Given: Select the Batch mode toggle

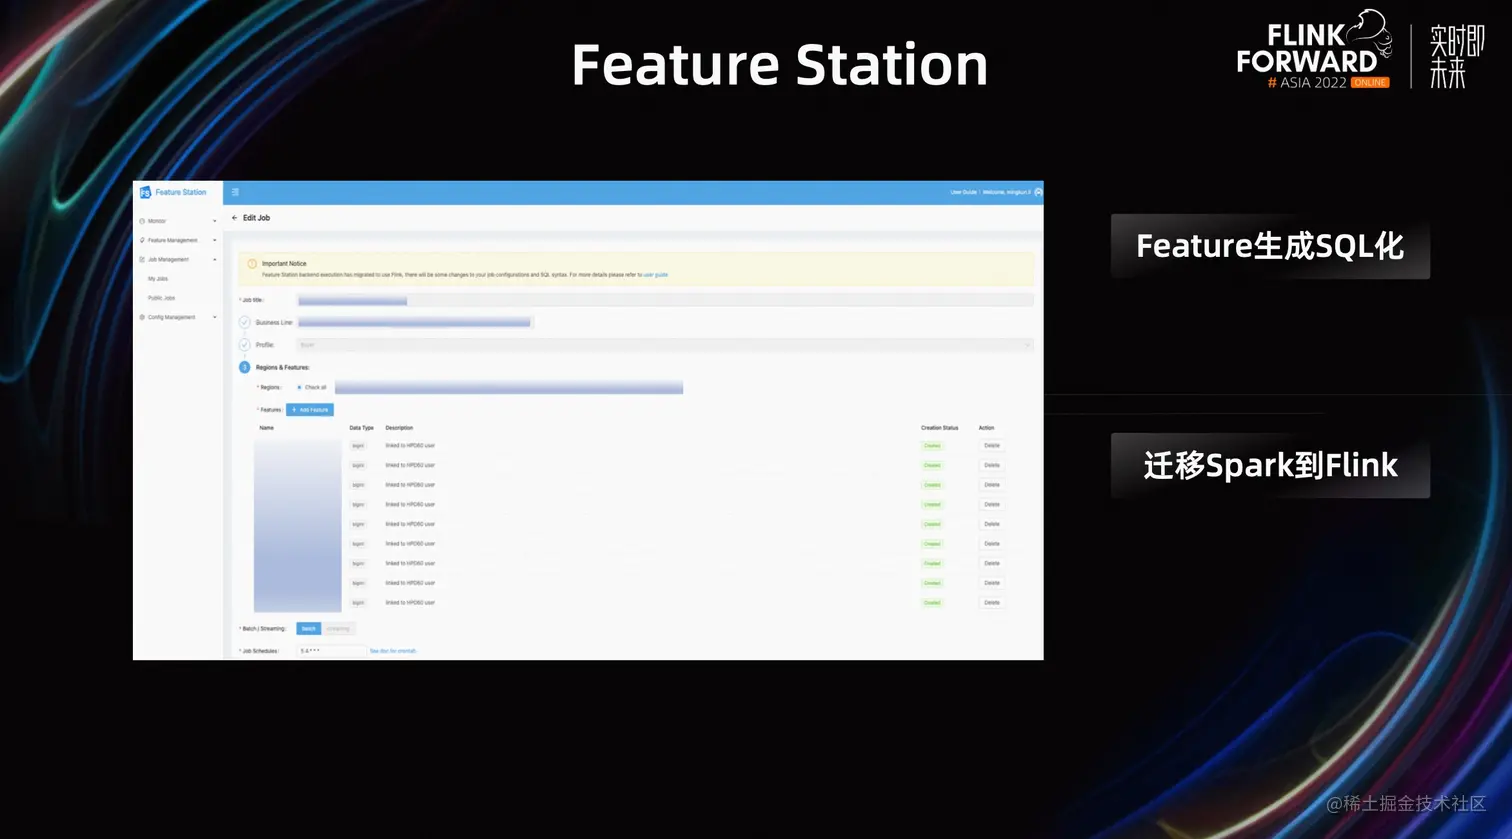Looking at the screenshot, I should tap(308, 629).
